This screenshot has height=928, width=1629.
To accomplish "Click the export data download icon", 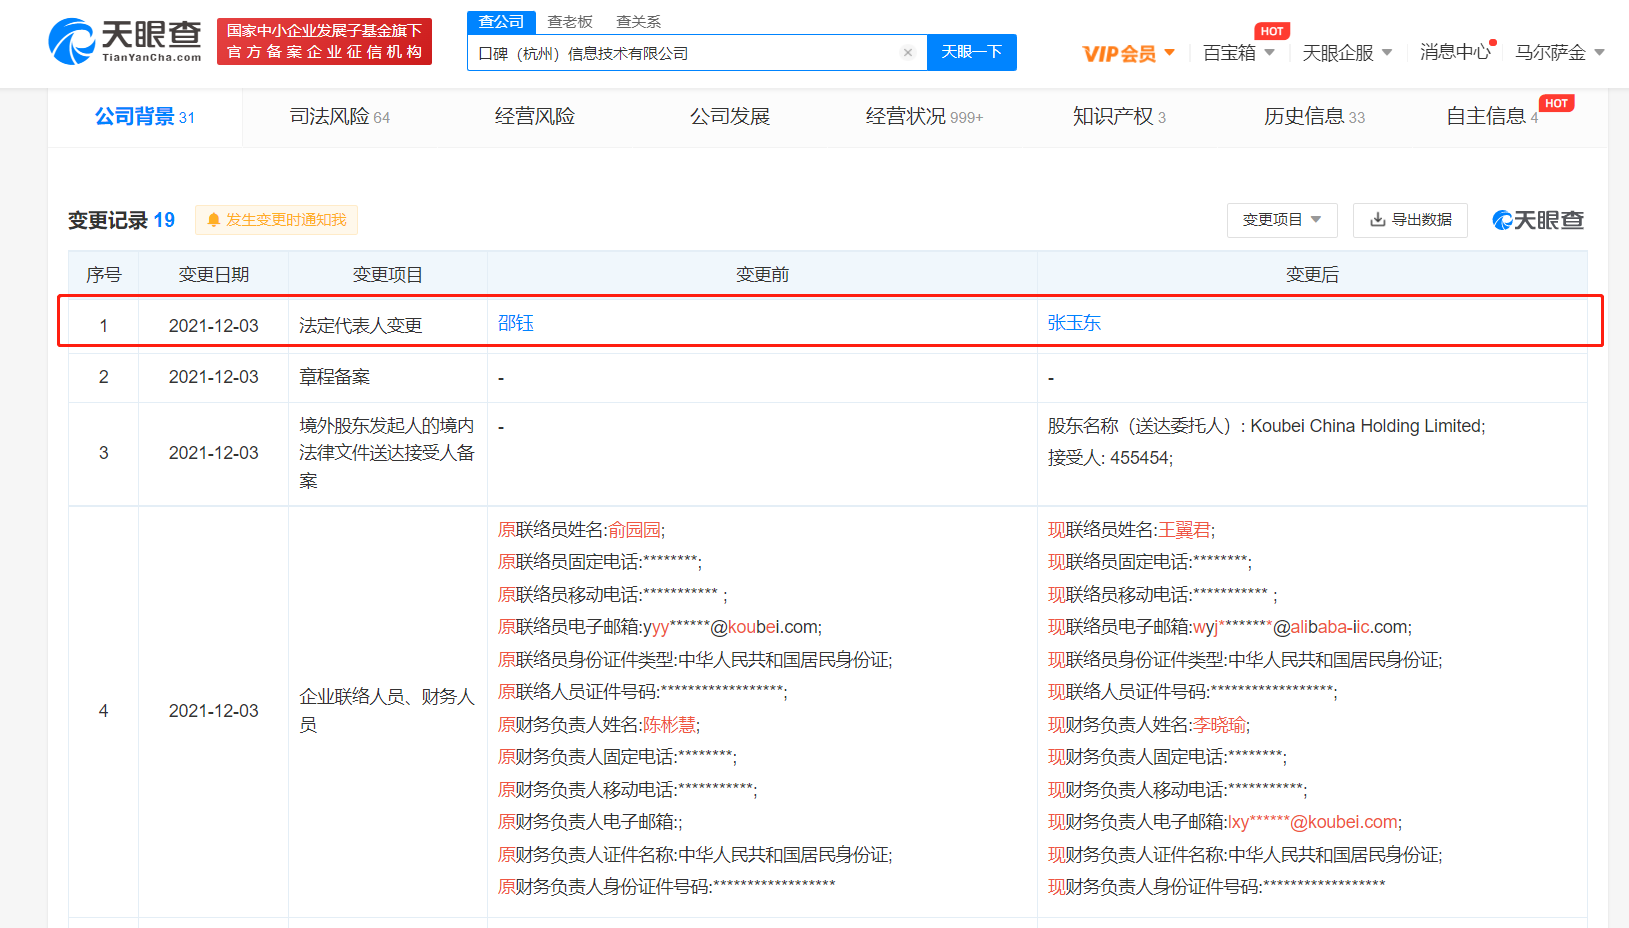I will 1377,220.
